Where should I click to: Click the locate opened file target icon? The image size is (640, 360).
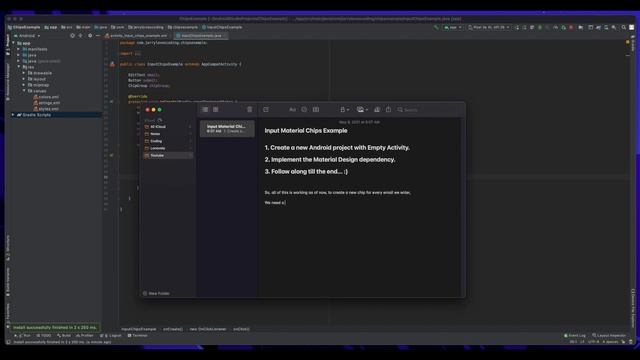coord(72,36)
